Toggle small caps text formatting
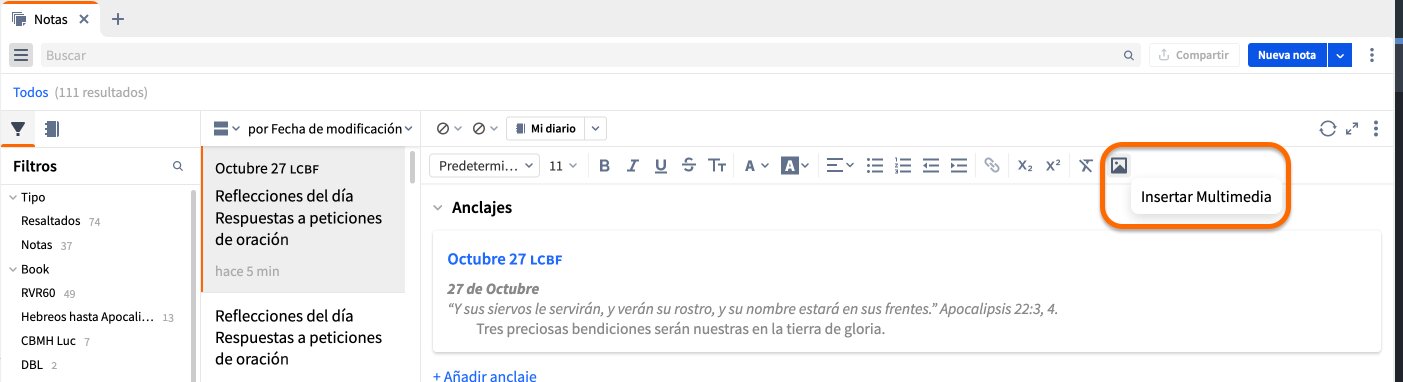Image resolution: width=1403 pixels, height=382 pixels. tap(717, 165)
